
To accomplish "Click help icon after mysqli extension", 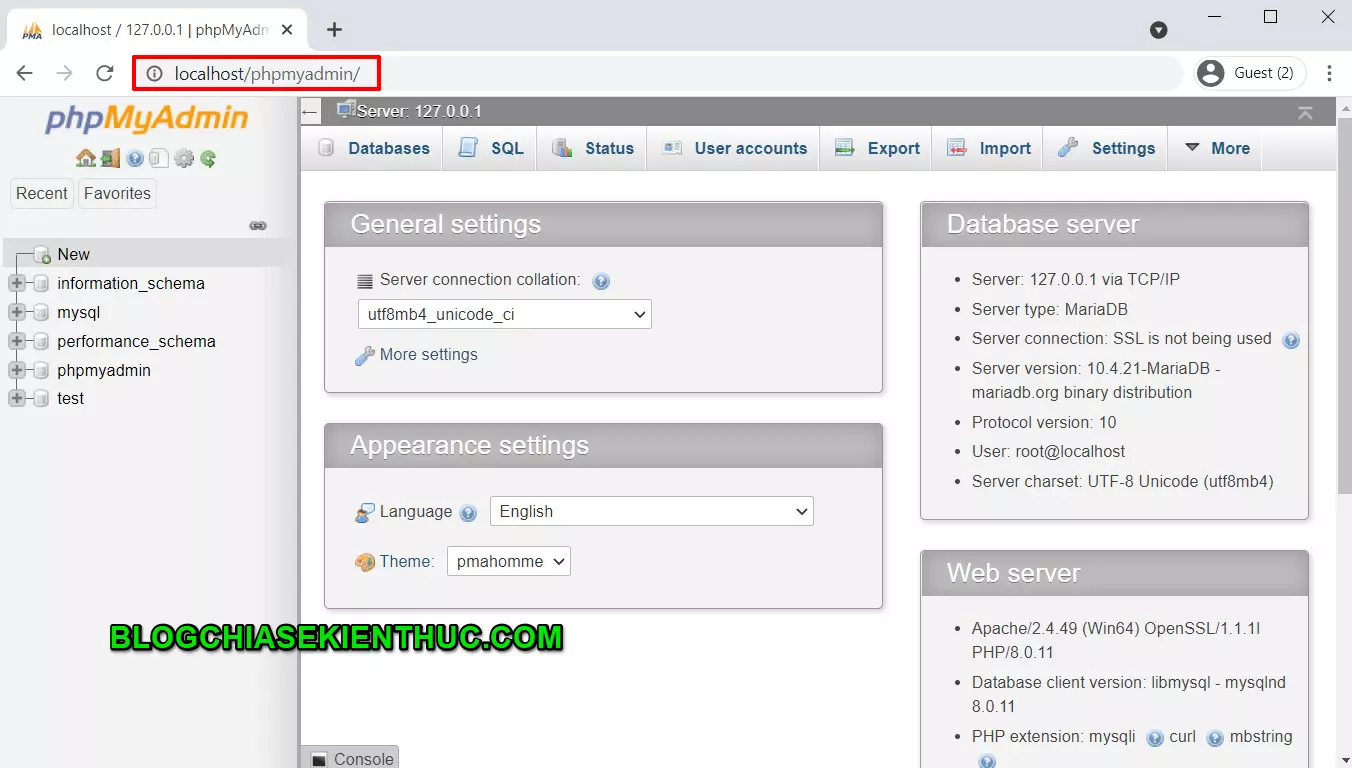I will tap(1154, 738).
